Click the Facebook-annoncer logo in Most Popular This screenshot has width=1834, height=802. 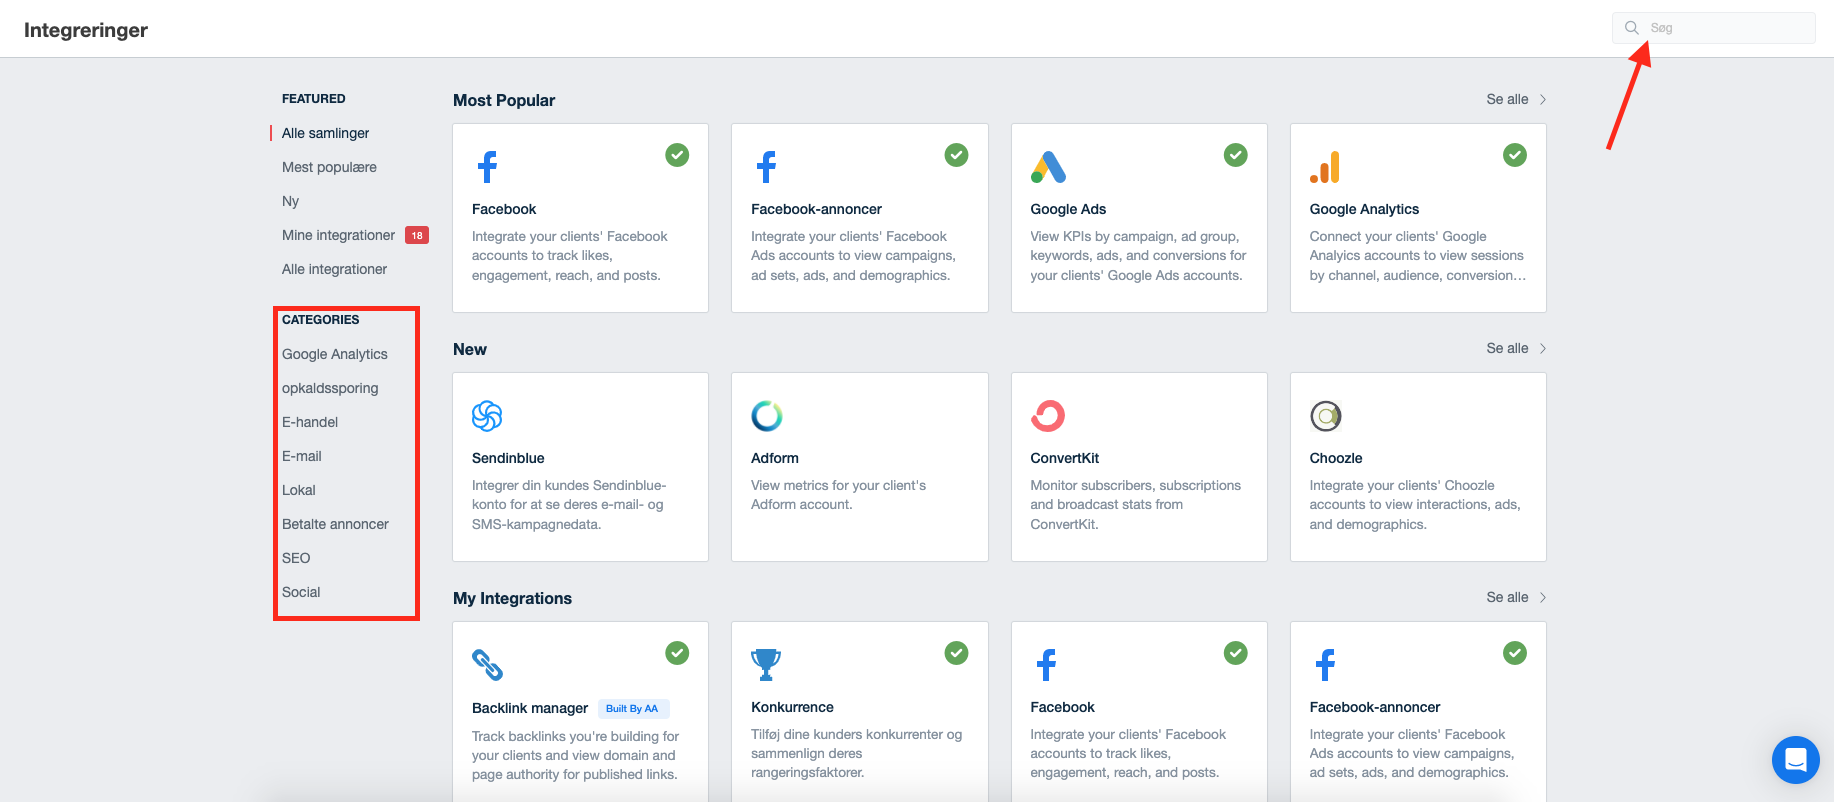[766, 167]
